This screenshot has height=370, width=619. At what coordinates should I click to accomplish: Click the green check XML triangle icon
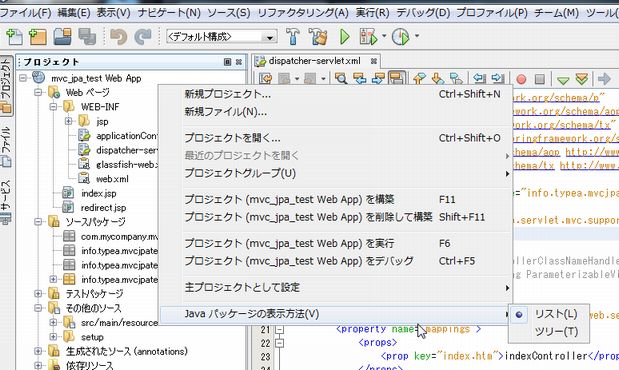coord(563,80)
